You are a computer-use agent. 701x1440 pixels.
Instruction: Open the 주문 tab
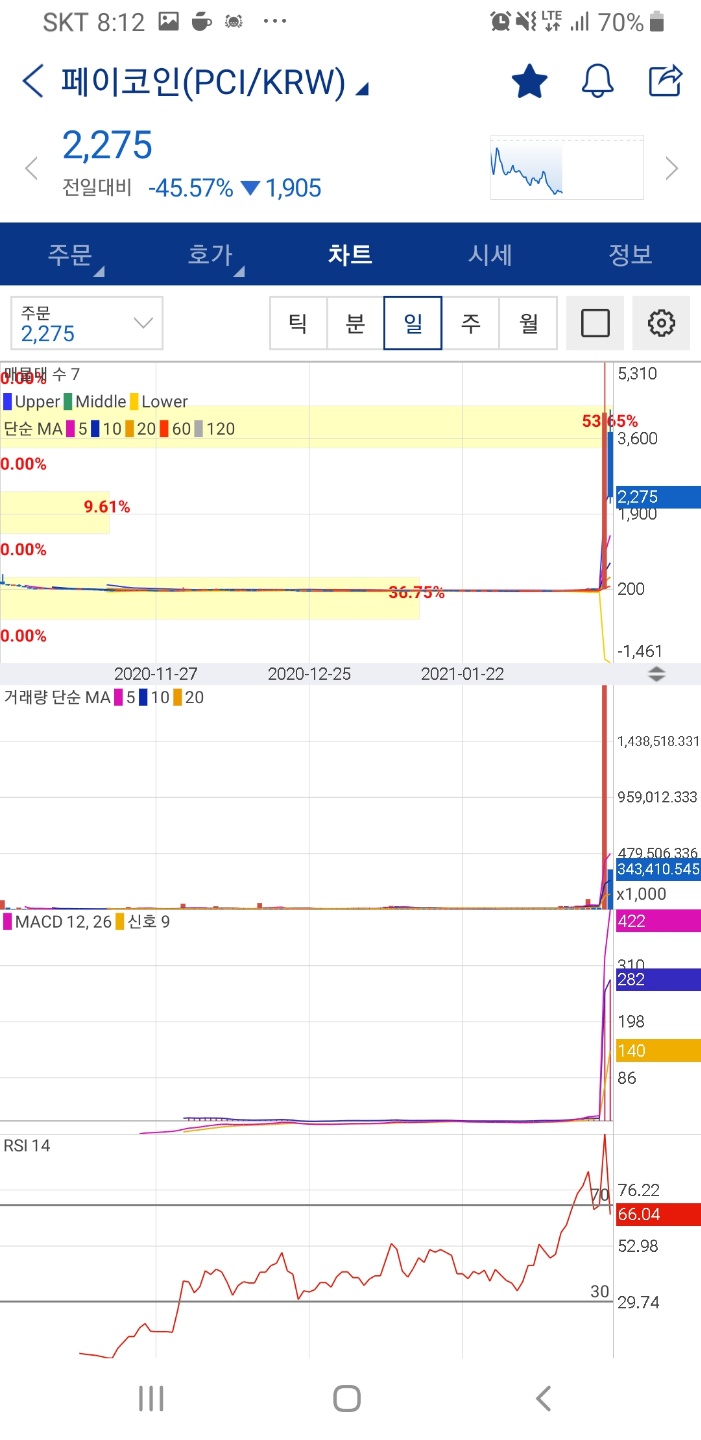pos(70,255)
